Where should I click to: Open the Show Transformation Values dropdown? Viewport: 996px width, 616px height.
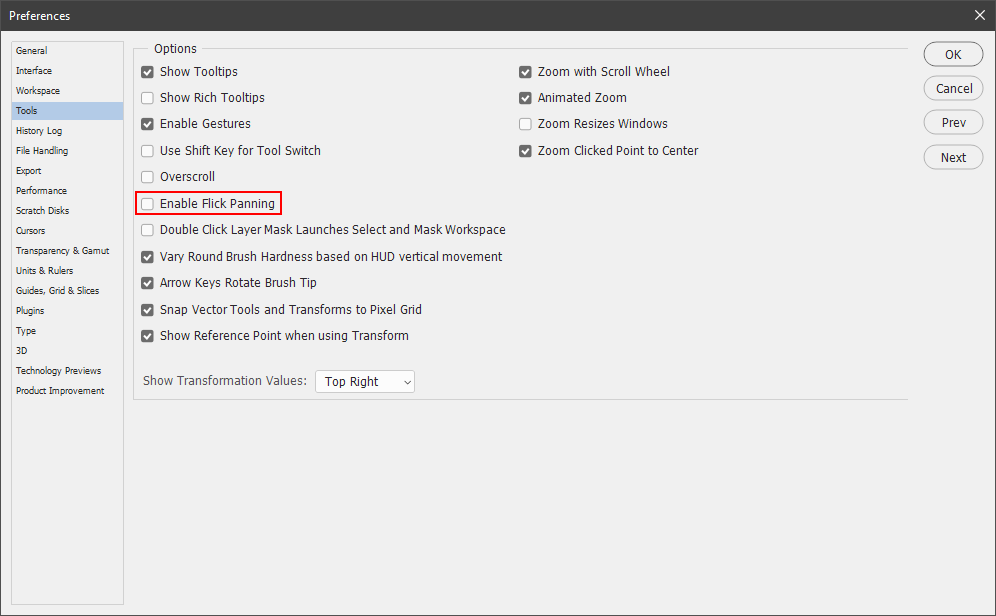pyautogui.click(x=364, y=381)
